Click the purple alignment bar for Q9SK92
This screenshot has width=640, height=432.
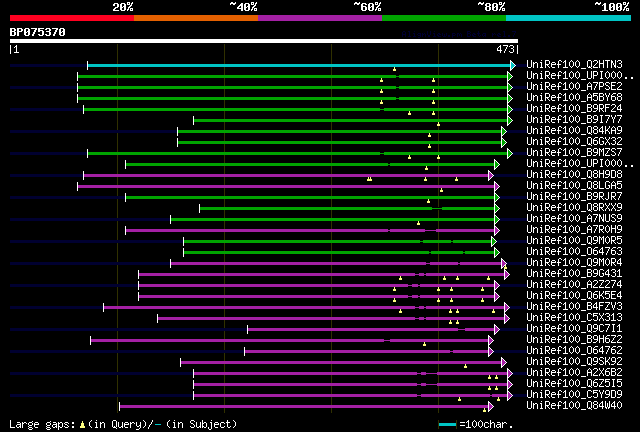pos(341,363)
